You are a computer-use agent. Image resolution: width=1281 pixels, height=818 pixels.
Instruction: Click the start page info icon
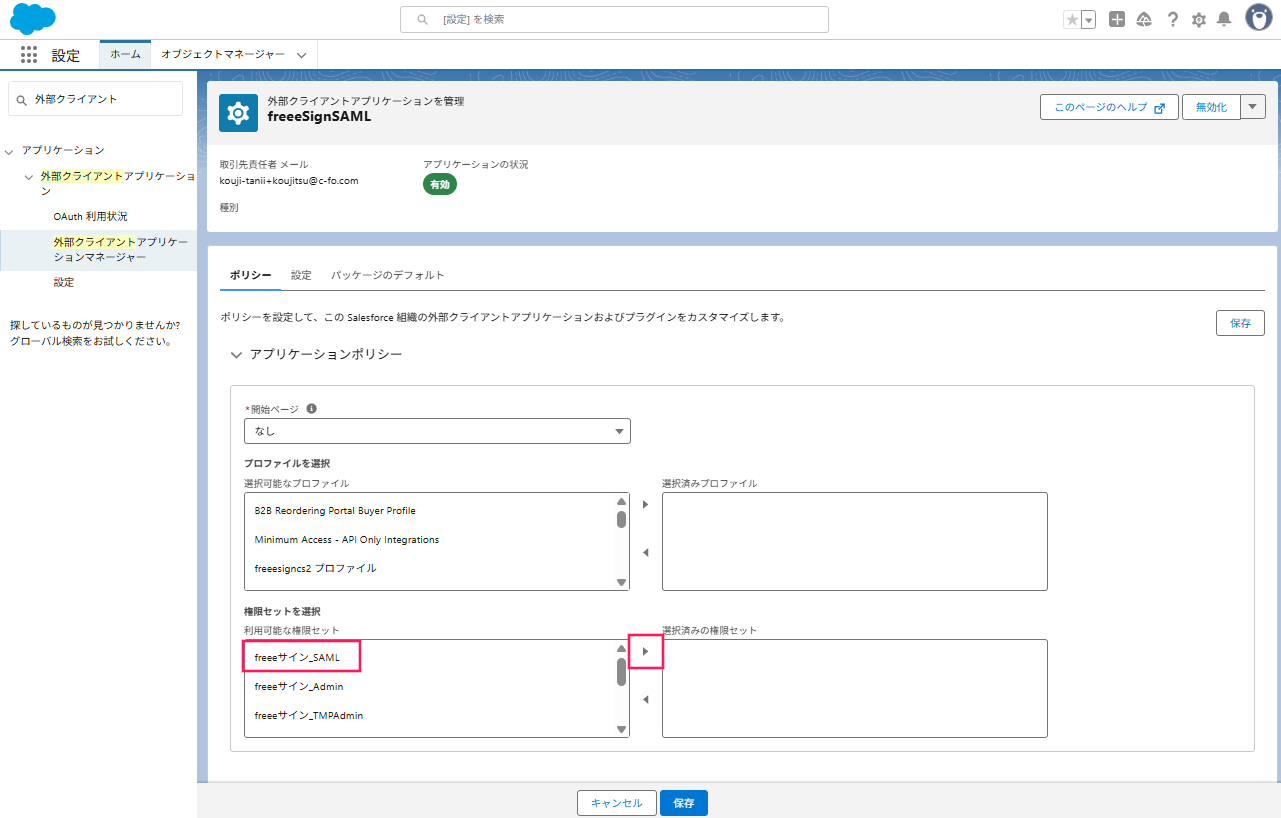[311, 409]
